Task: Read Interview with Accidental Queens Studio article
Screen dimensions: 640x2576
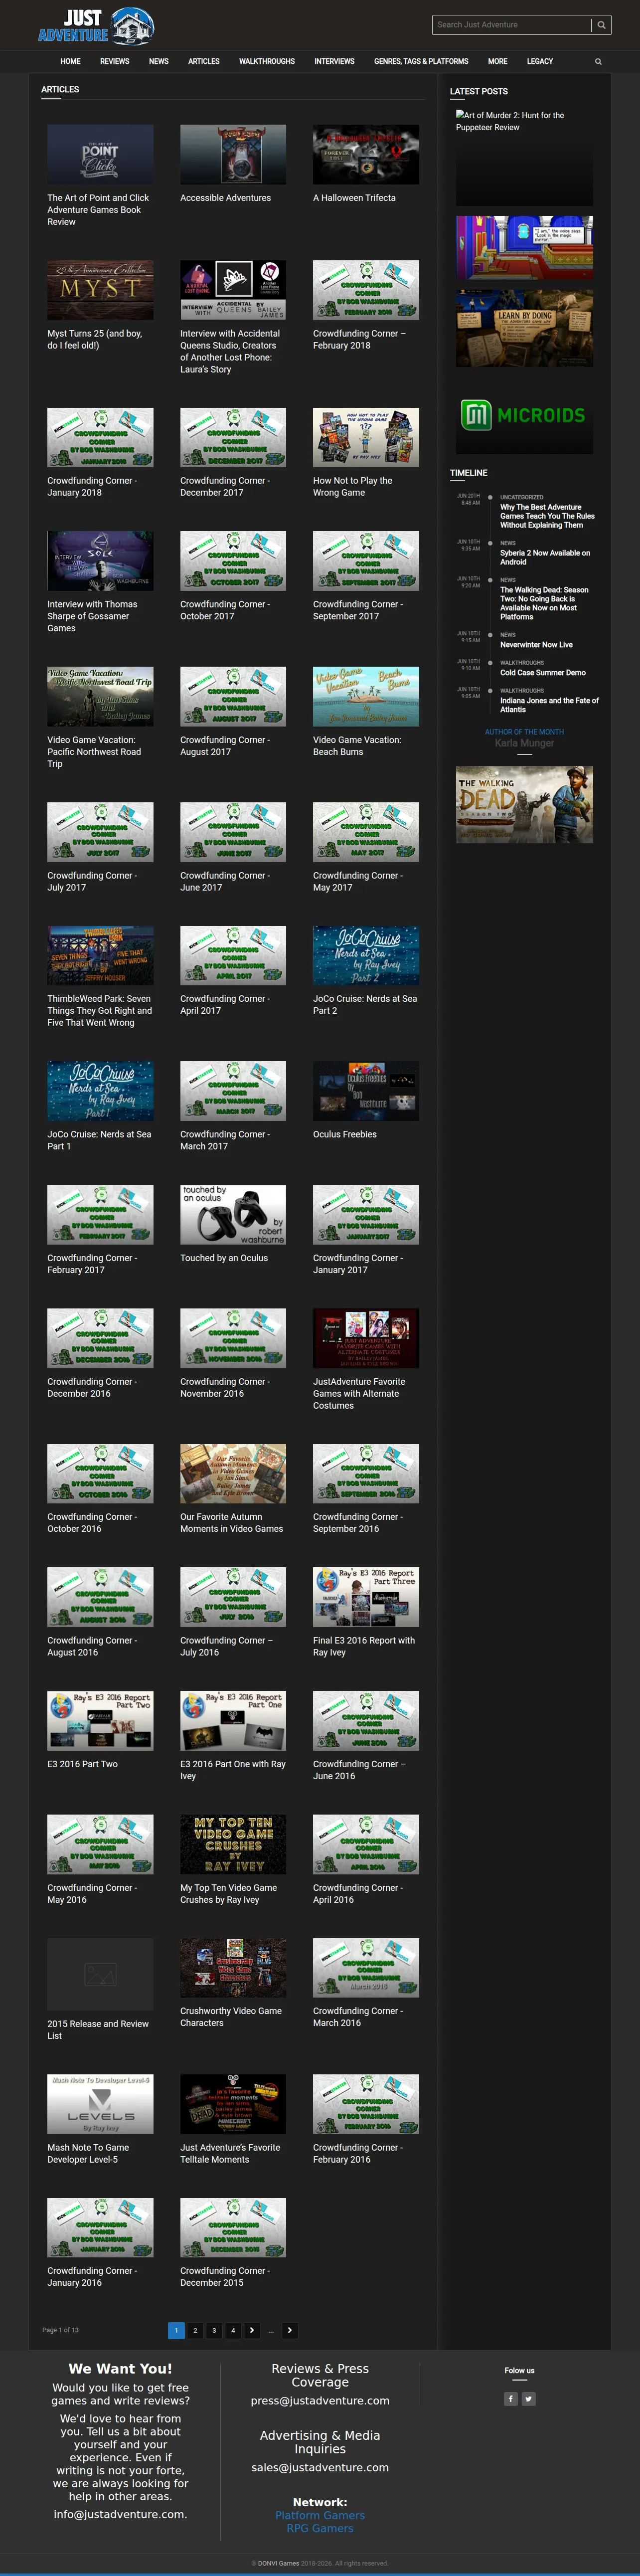Action: (x=231, y=351)
